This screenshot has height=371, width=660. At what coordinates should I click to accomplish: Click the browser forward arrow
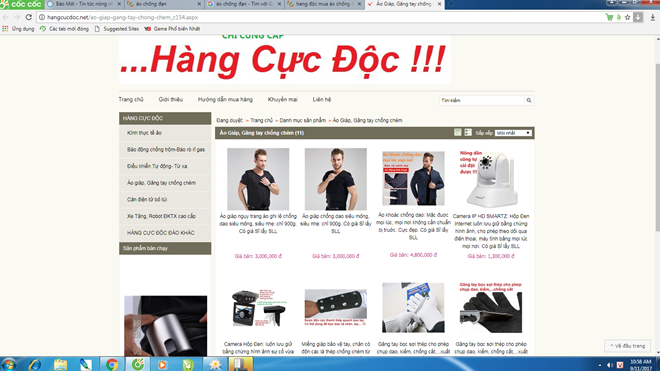click(17, 17)
